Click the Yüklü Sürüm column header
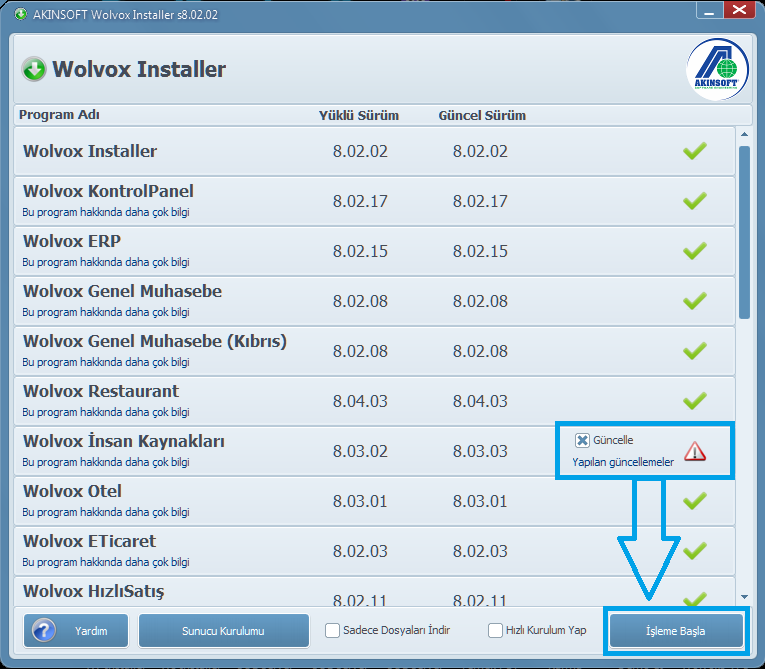Screen dimensions: 765x669 [359, 116]
